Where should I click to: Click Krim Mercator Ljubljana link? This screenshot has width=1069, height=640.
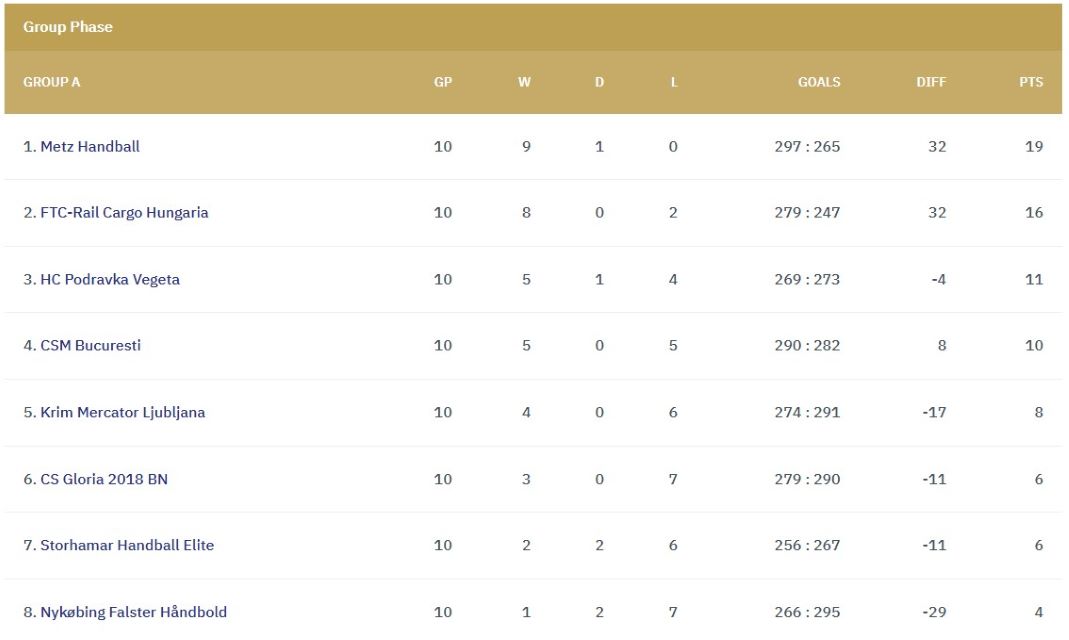(x=122, y=413)
